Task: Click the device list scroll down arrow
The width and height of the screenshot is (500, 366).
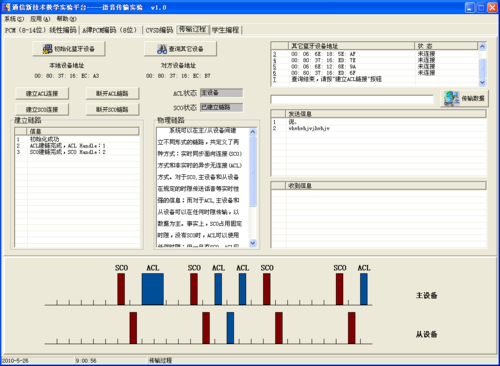Action: coord(482,82)
